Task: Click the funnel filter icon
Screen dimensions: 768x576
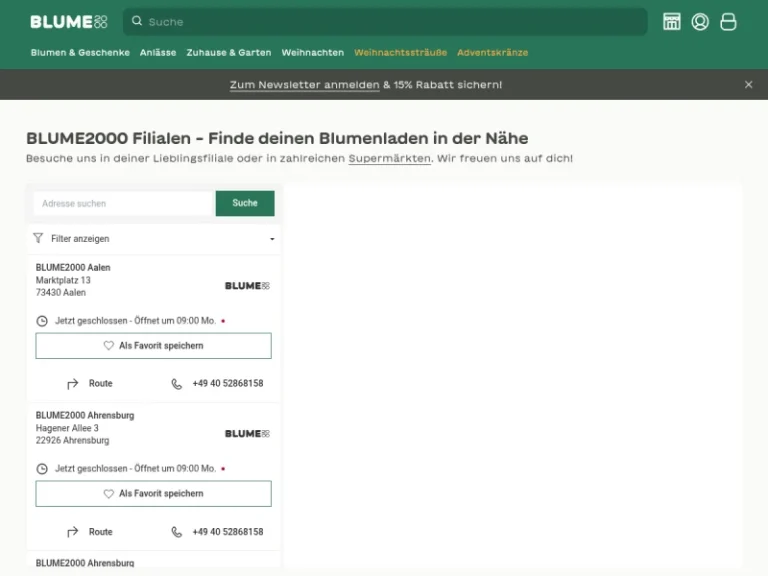Action: (38, 239)
